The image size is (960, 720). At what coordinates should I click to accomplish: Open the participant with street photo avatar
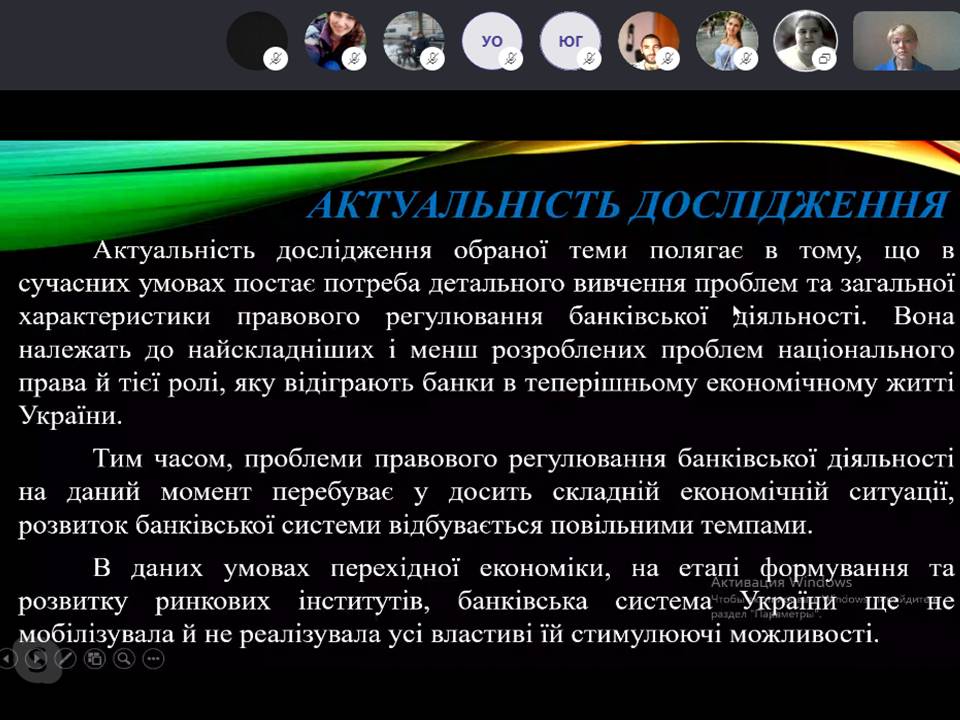click(412, 40)
